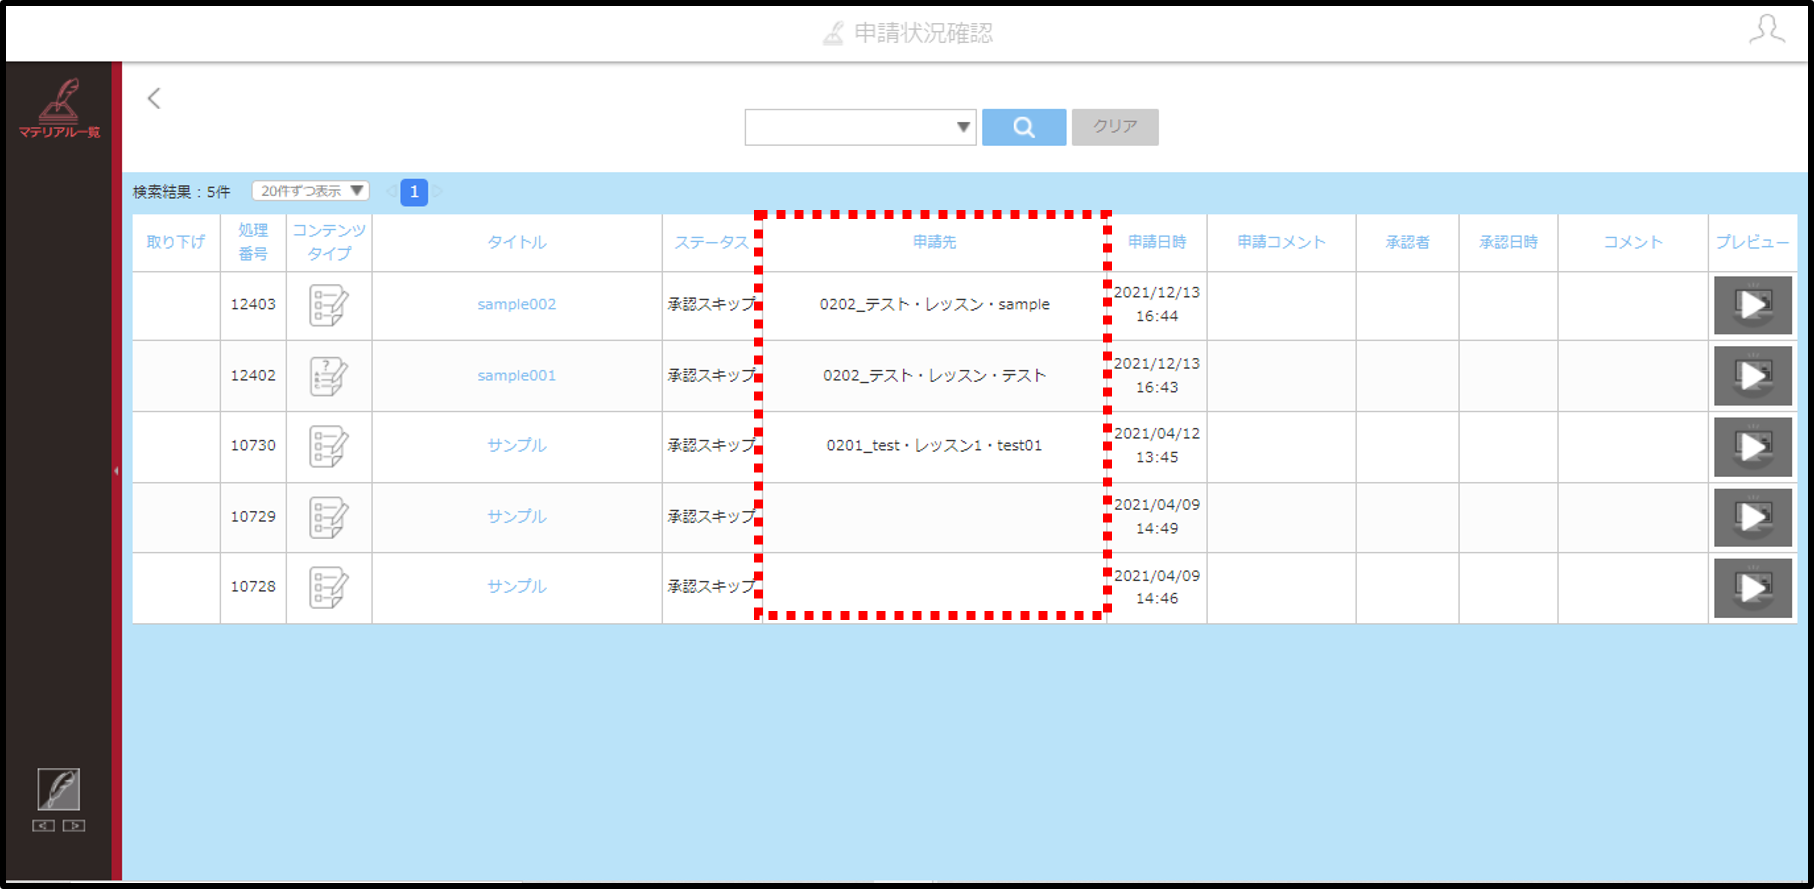Screen dimensions: 1814x889
Task: Go back using the left chevron arrow
Action: pyautogui.click(x=154, y=98)
